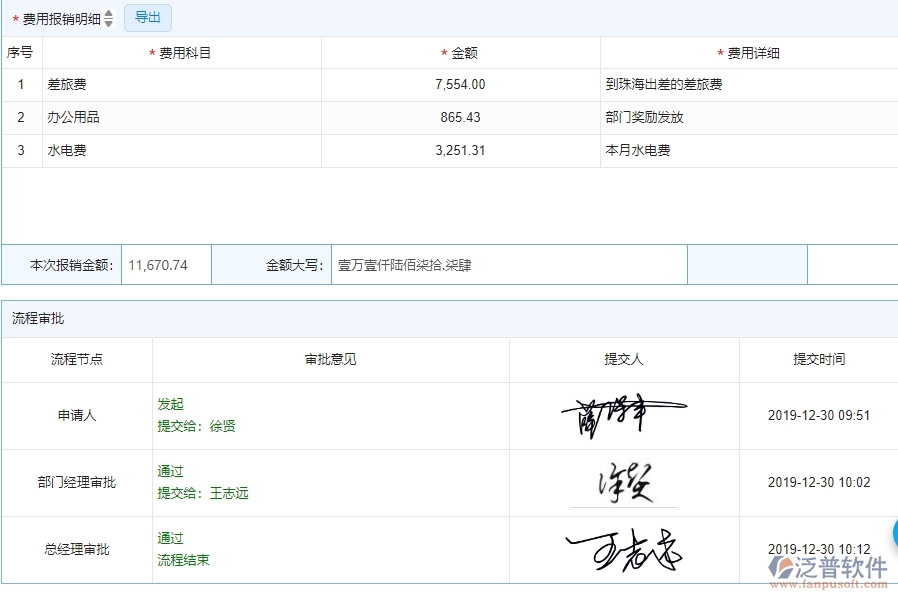Click the blue floating circle icon at right edge
This screenshot has height=600, width=898.
893,533
